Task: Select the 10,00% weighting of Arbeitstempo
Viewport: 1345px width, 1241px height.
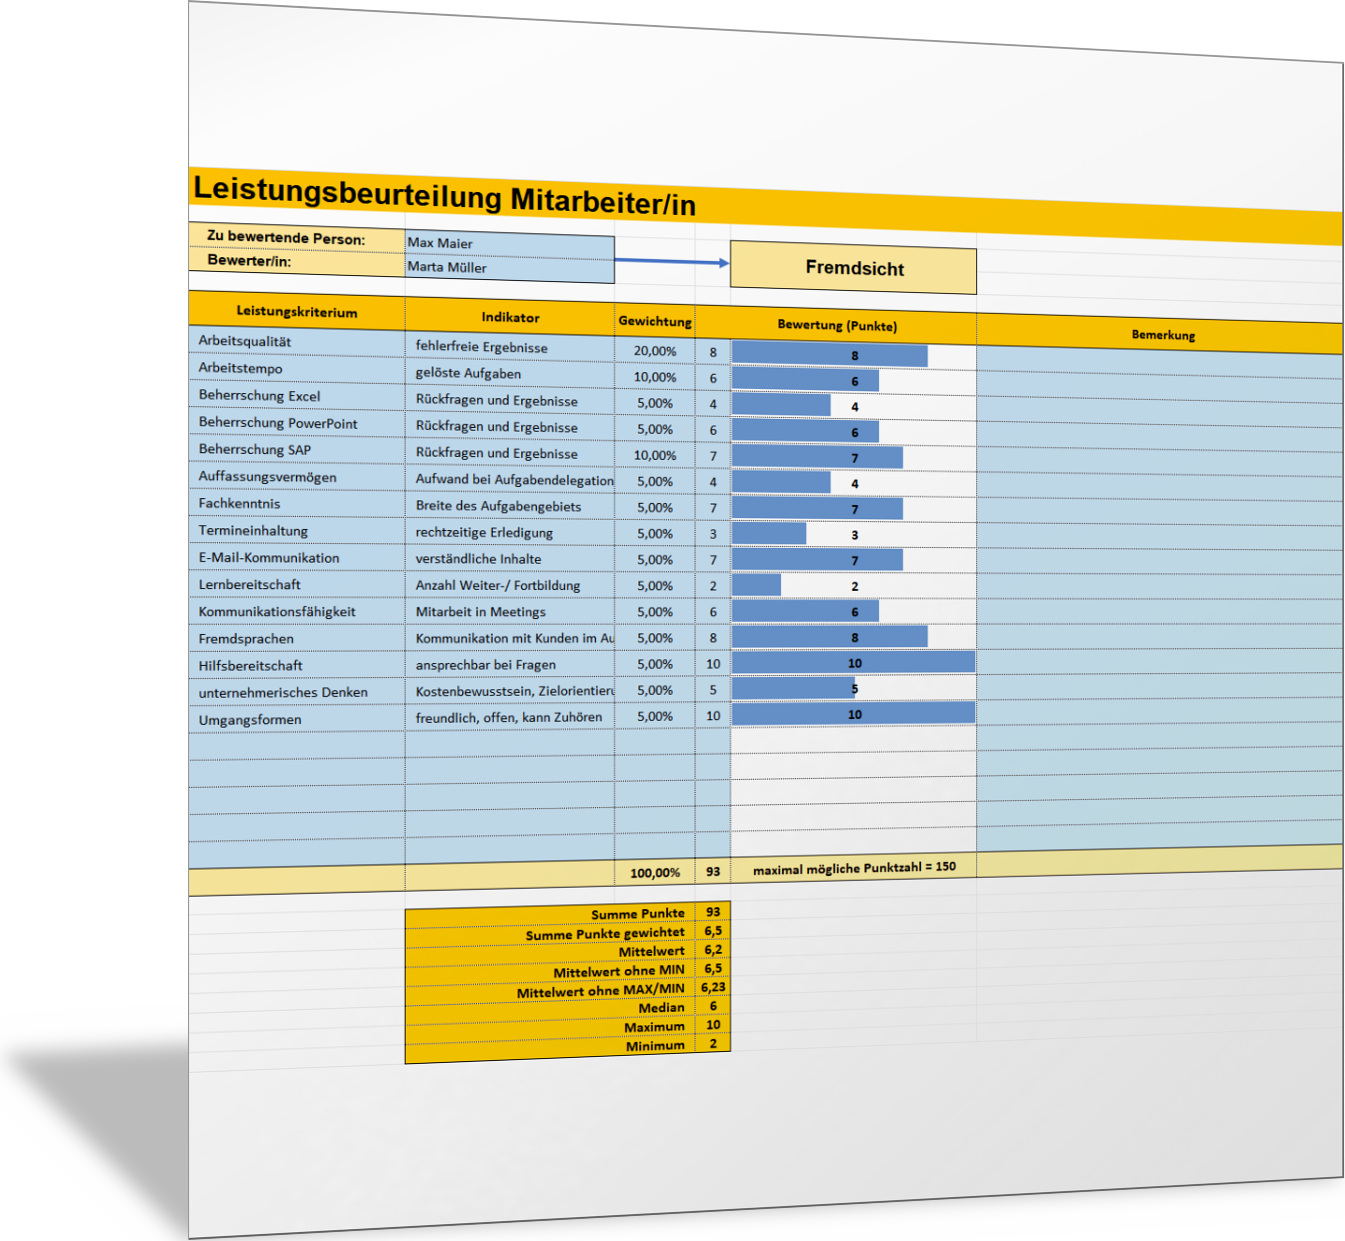Action: click(655, 377)
